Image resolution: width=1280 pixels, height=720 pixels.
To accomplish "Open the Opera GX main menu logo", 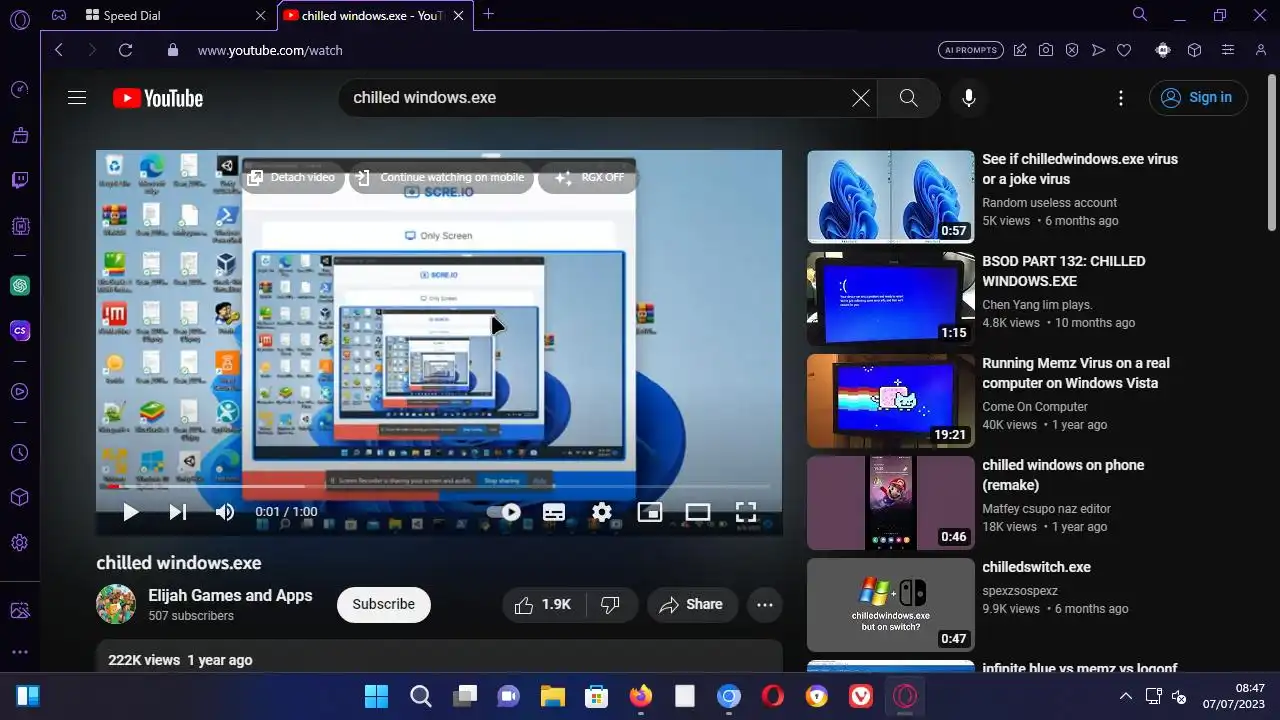I will pos(20,18).
